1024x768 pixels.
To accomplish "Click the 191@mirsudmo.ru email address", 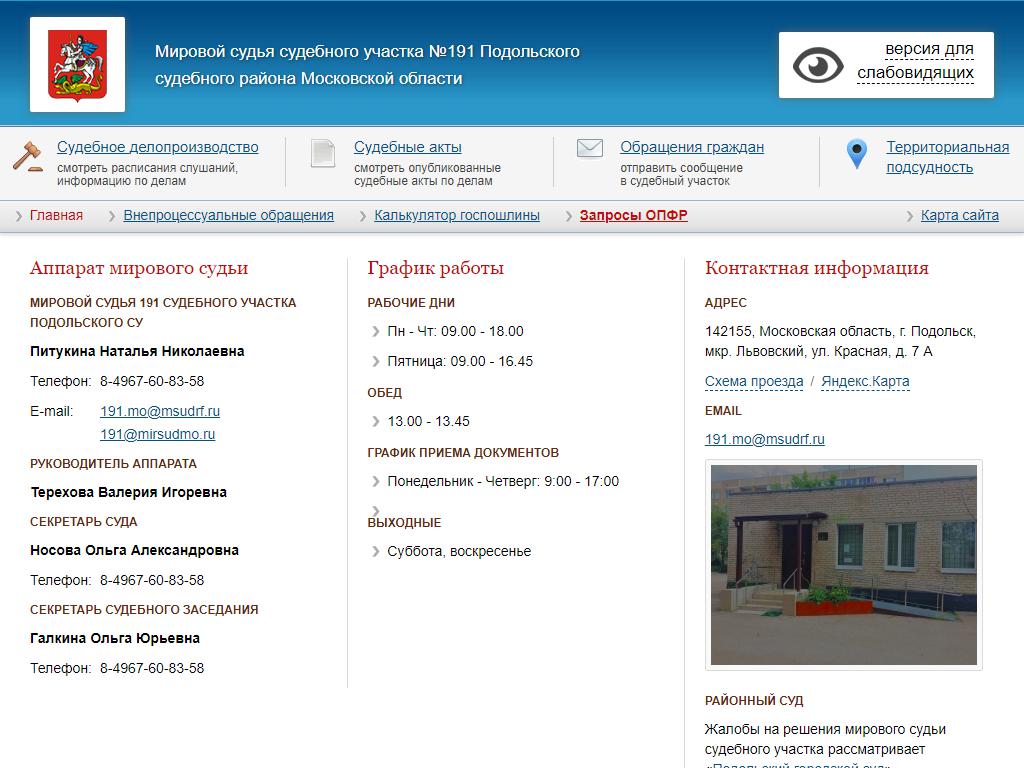I will pyautogui.click(x=157, y=434).
